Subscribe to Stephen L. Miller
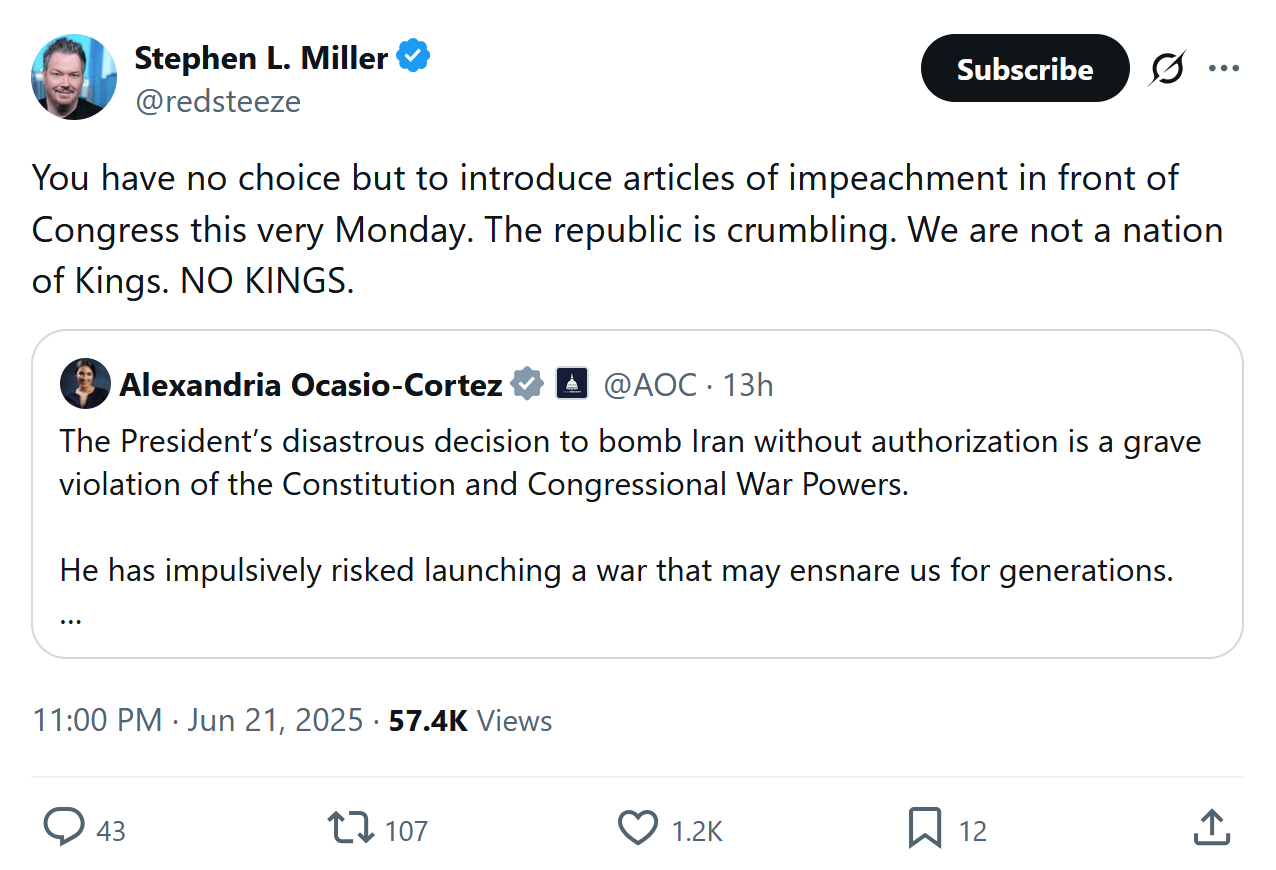 (1024, 68)
